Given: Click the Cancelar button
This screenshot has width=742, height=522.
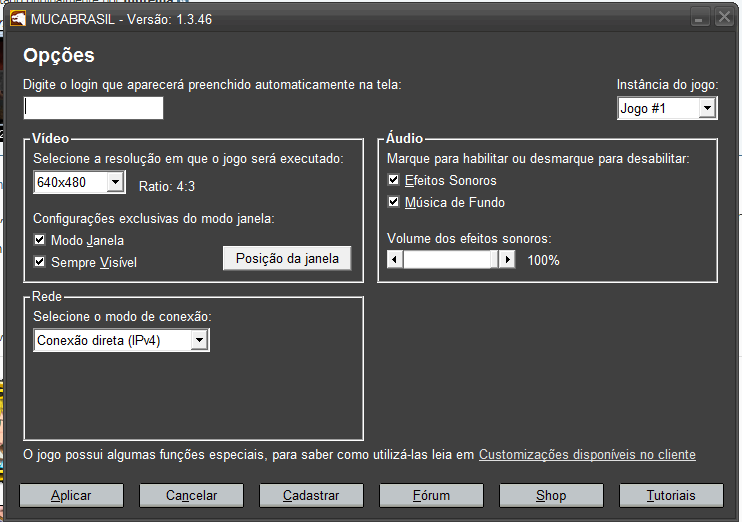Looking at the screenshot, I should point(191,496).
